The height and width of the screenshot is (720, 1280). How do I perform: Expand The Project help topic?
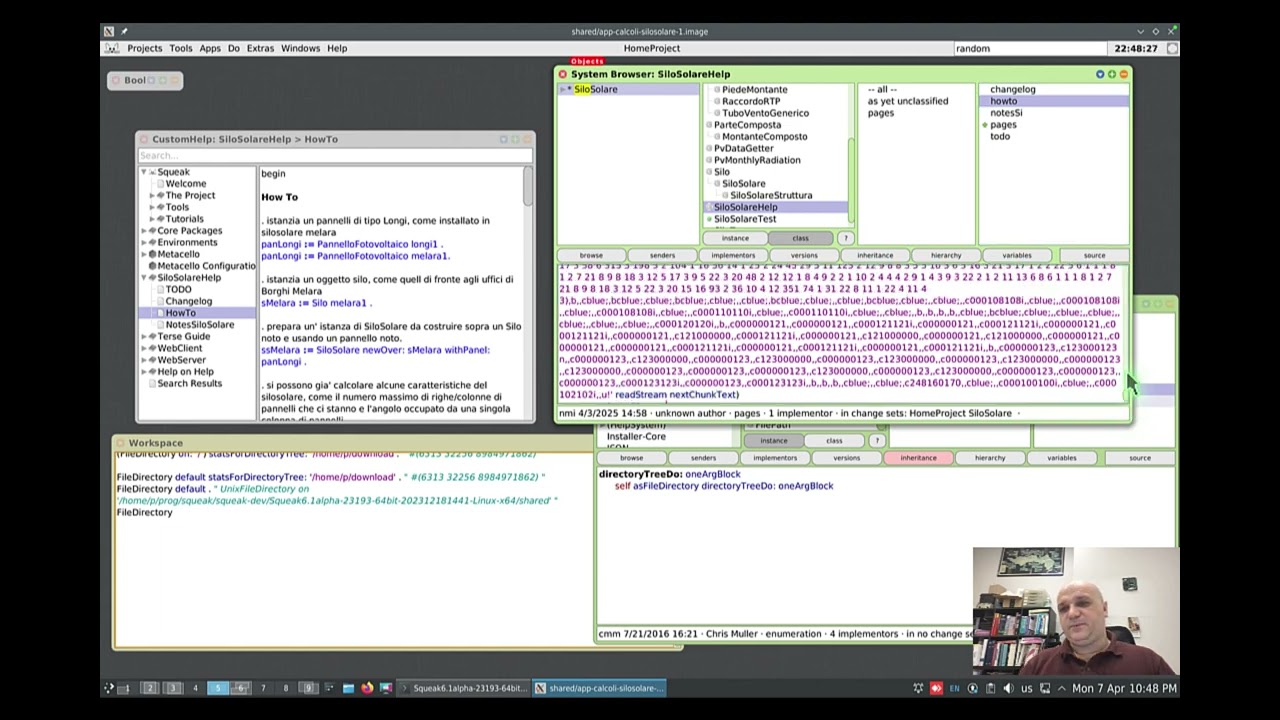[152, 195]
